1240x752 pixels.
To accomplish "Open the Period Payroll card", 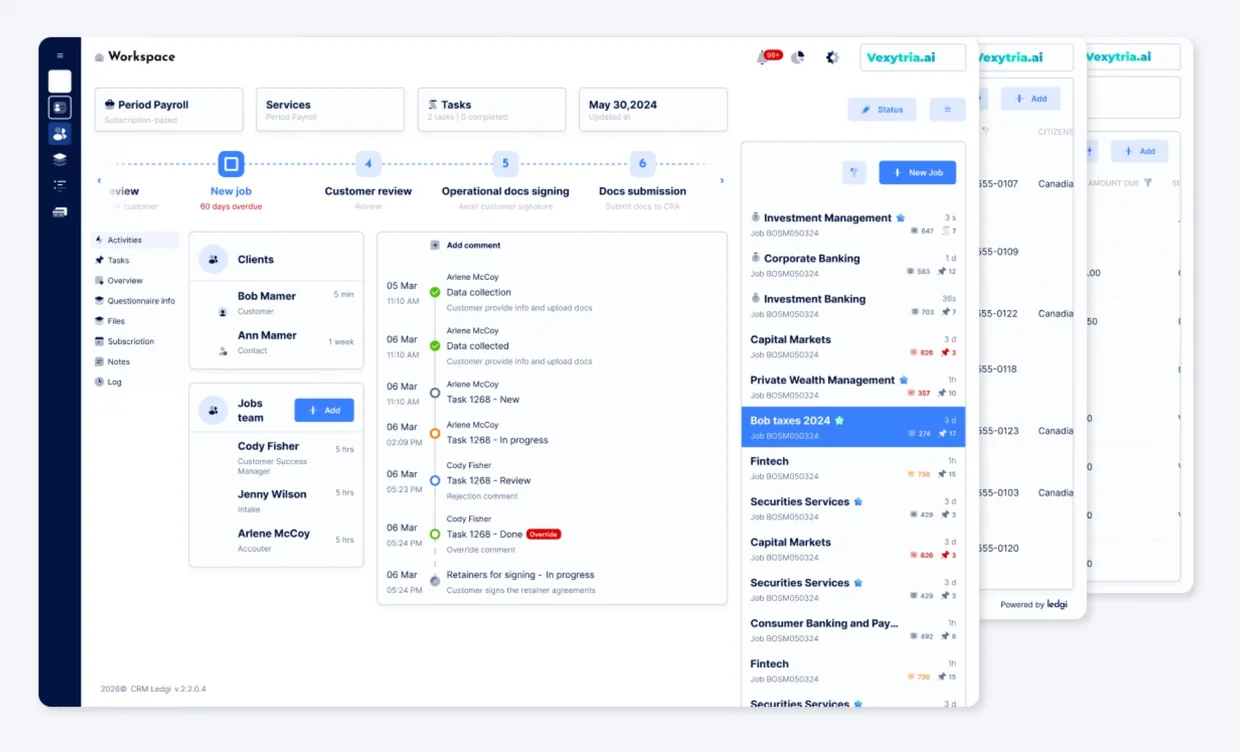I will pyautogui.click(x=169, y=109).
